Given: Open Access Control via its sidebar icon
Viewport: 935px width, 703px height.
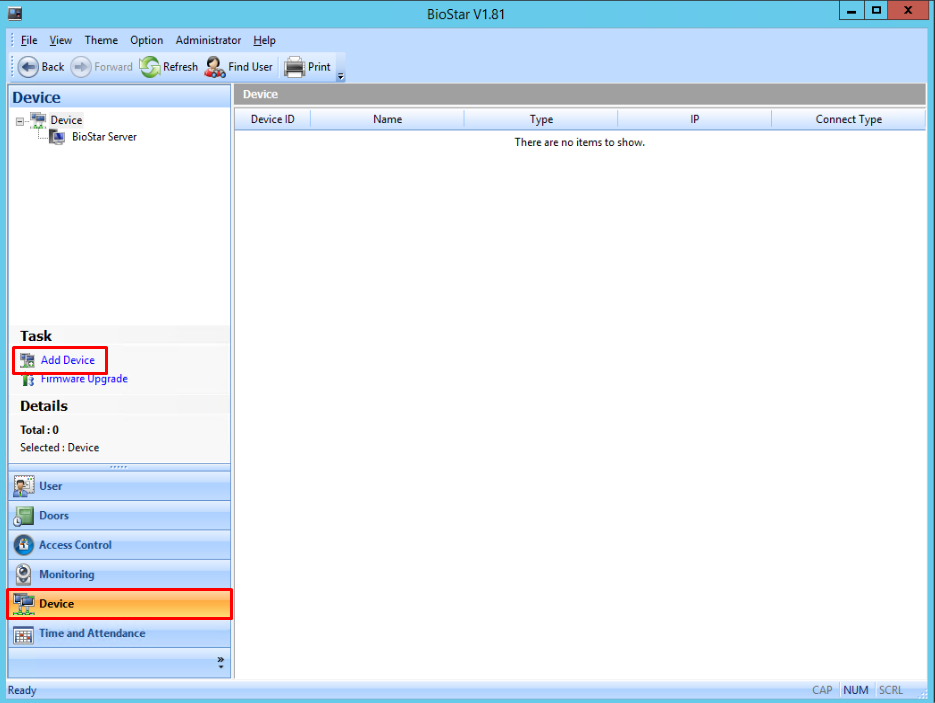Looking at the screenshot, I should click(22, 545).
